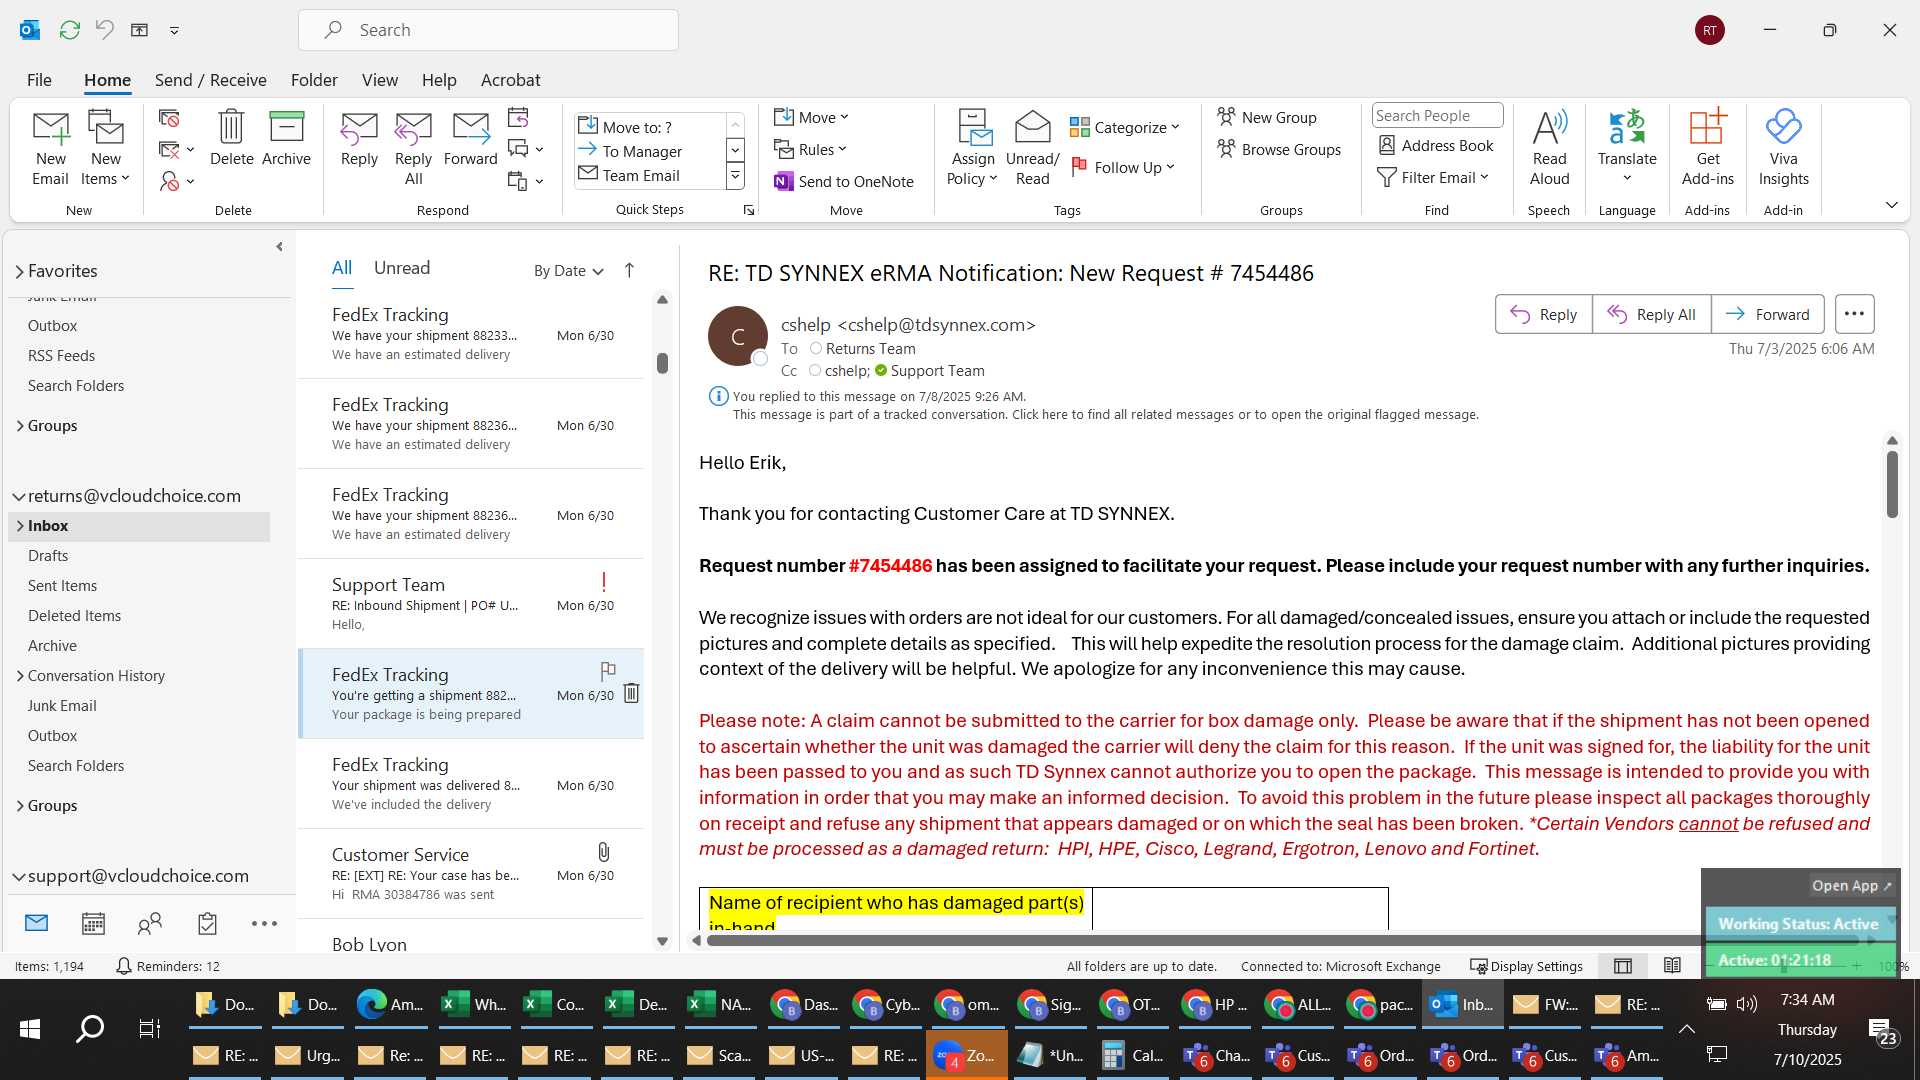Open the Help tab
The image size is (1920, 1080).
[439, 80]
